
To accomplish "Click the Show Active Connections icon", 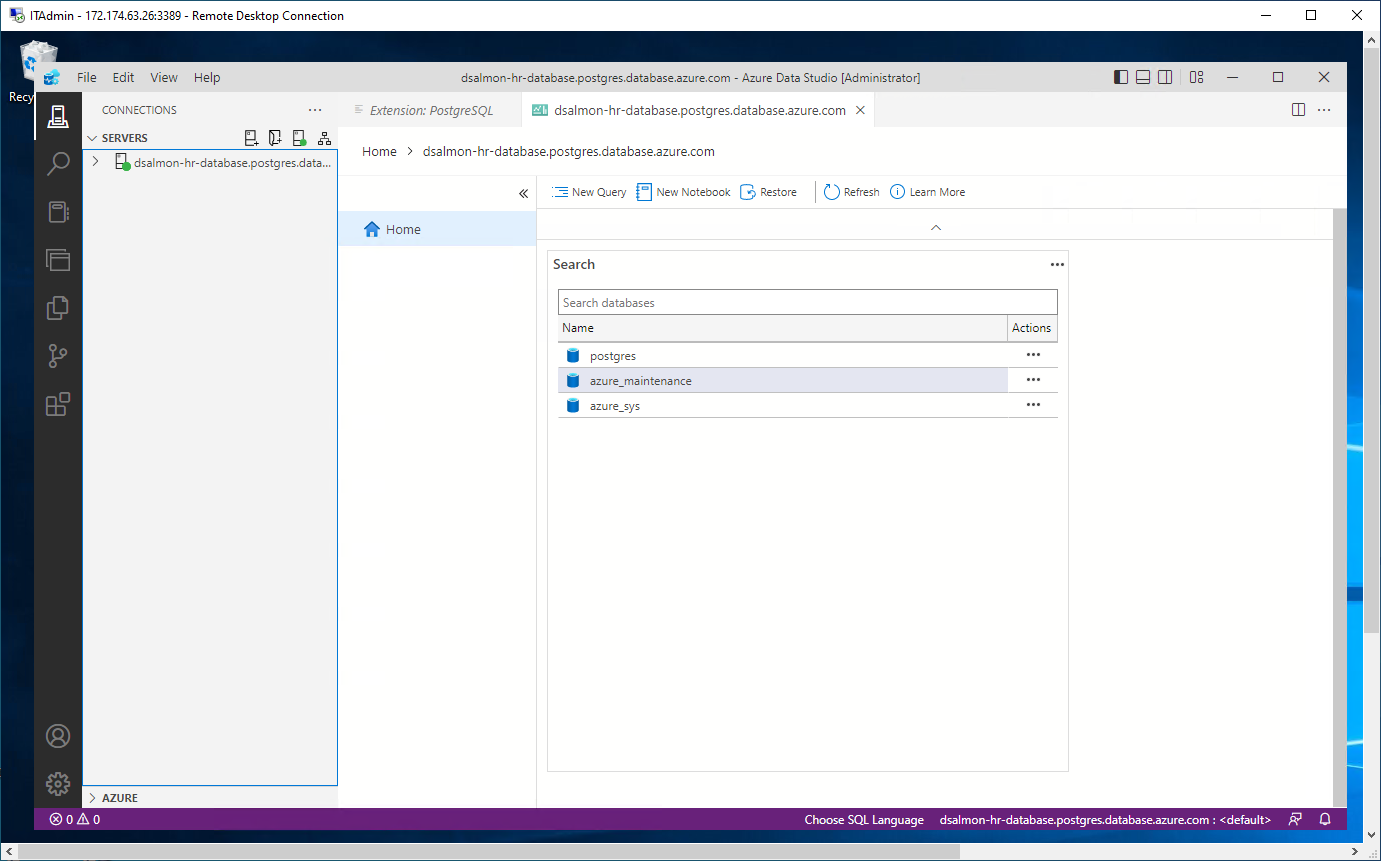I will point(299,138).
